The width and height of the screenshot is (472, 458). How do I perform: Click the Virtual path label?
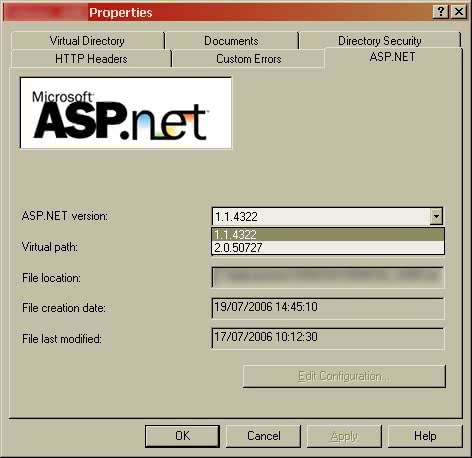[50, 247]
